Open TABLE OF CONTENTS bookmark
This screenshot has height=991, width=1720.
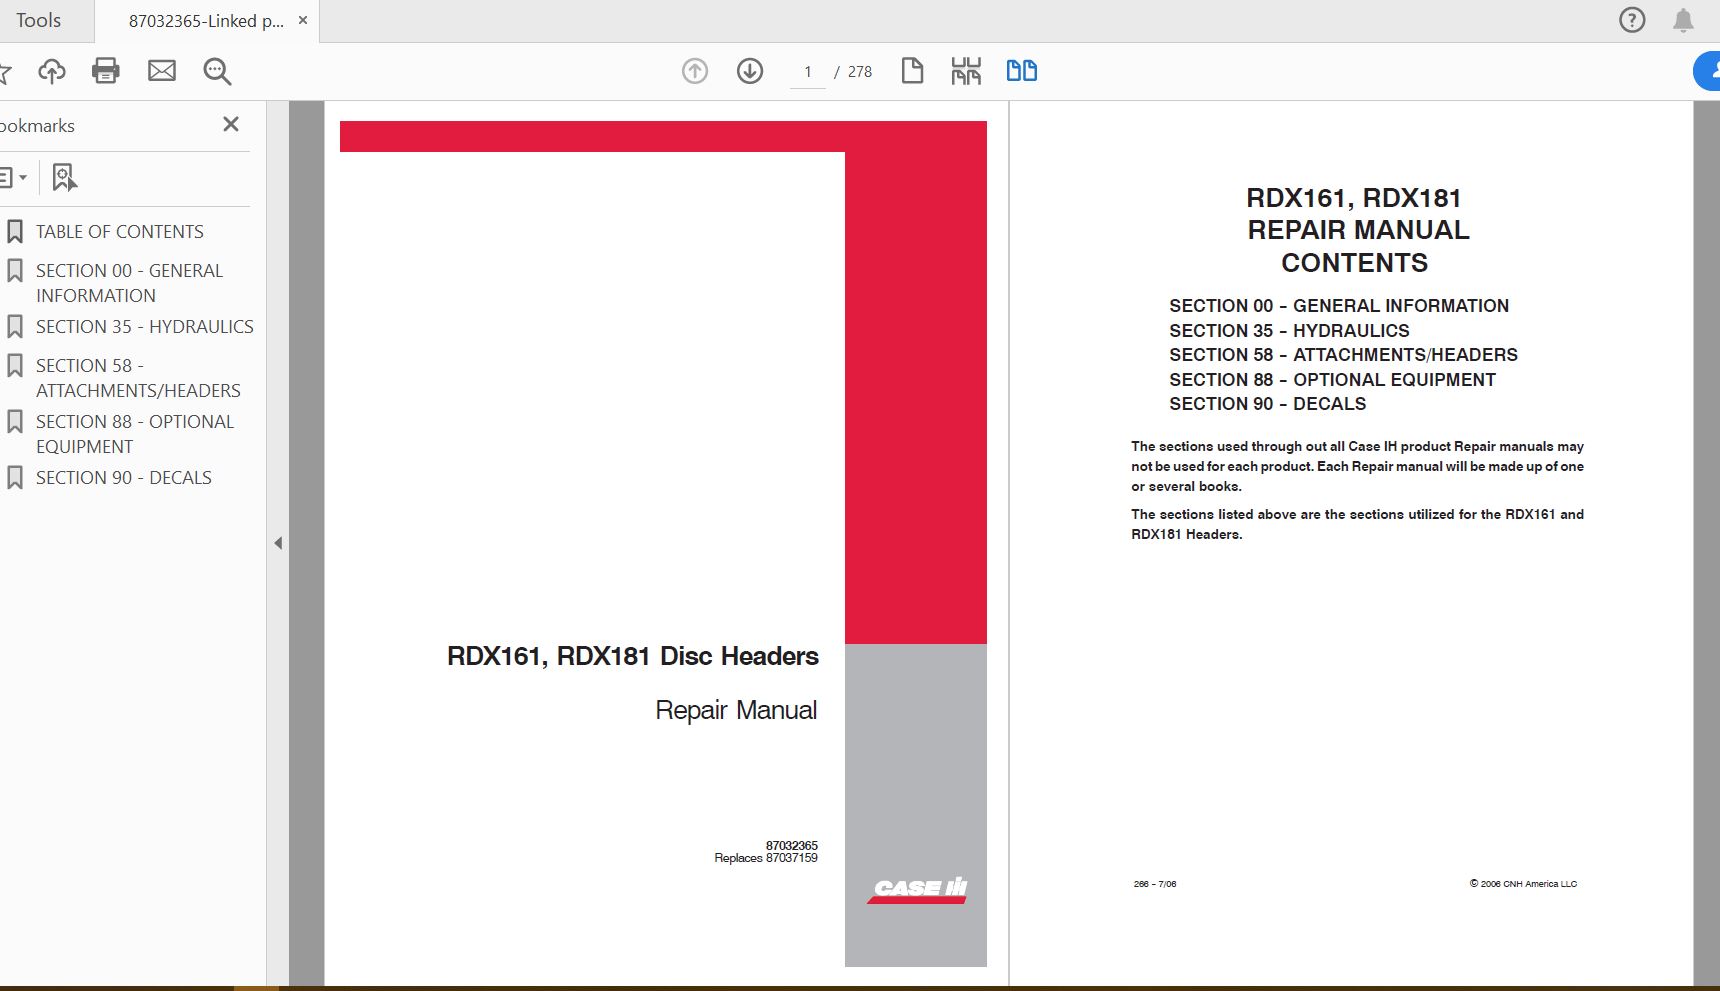coord(120,232)
